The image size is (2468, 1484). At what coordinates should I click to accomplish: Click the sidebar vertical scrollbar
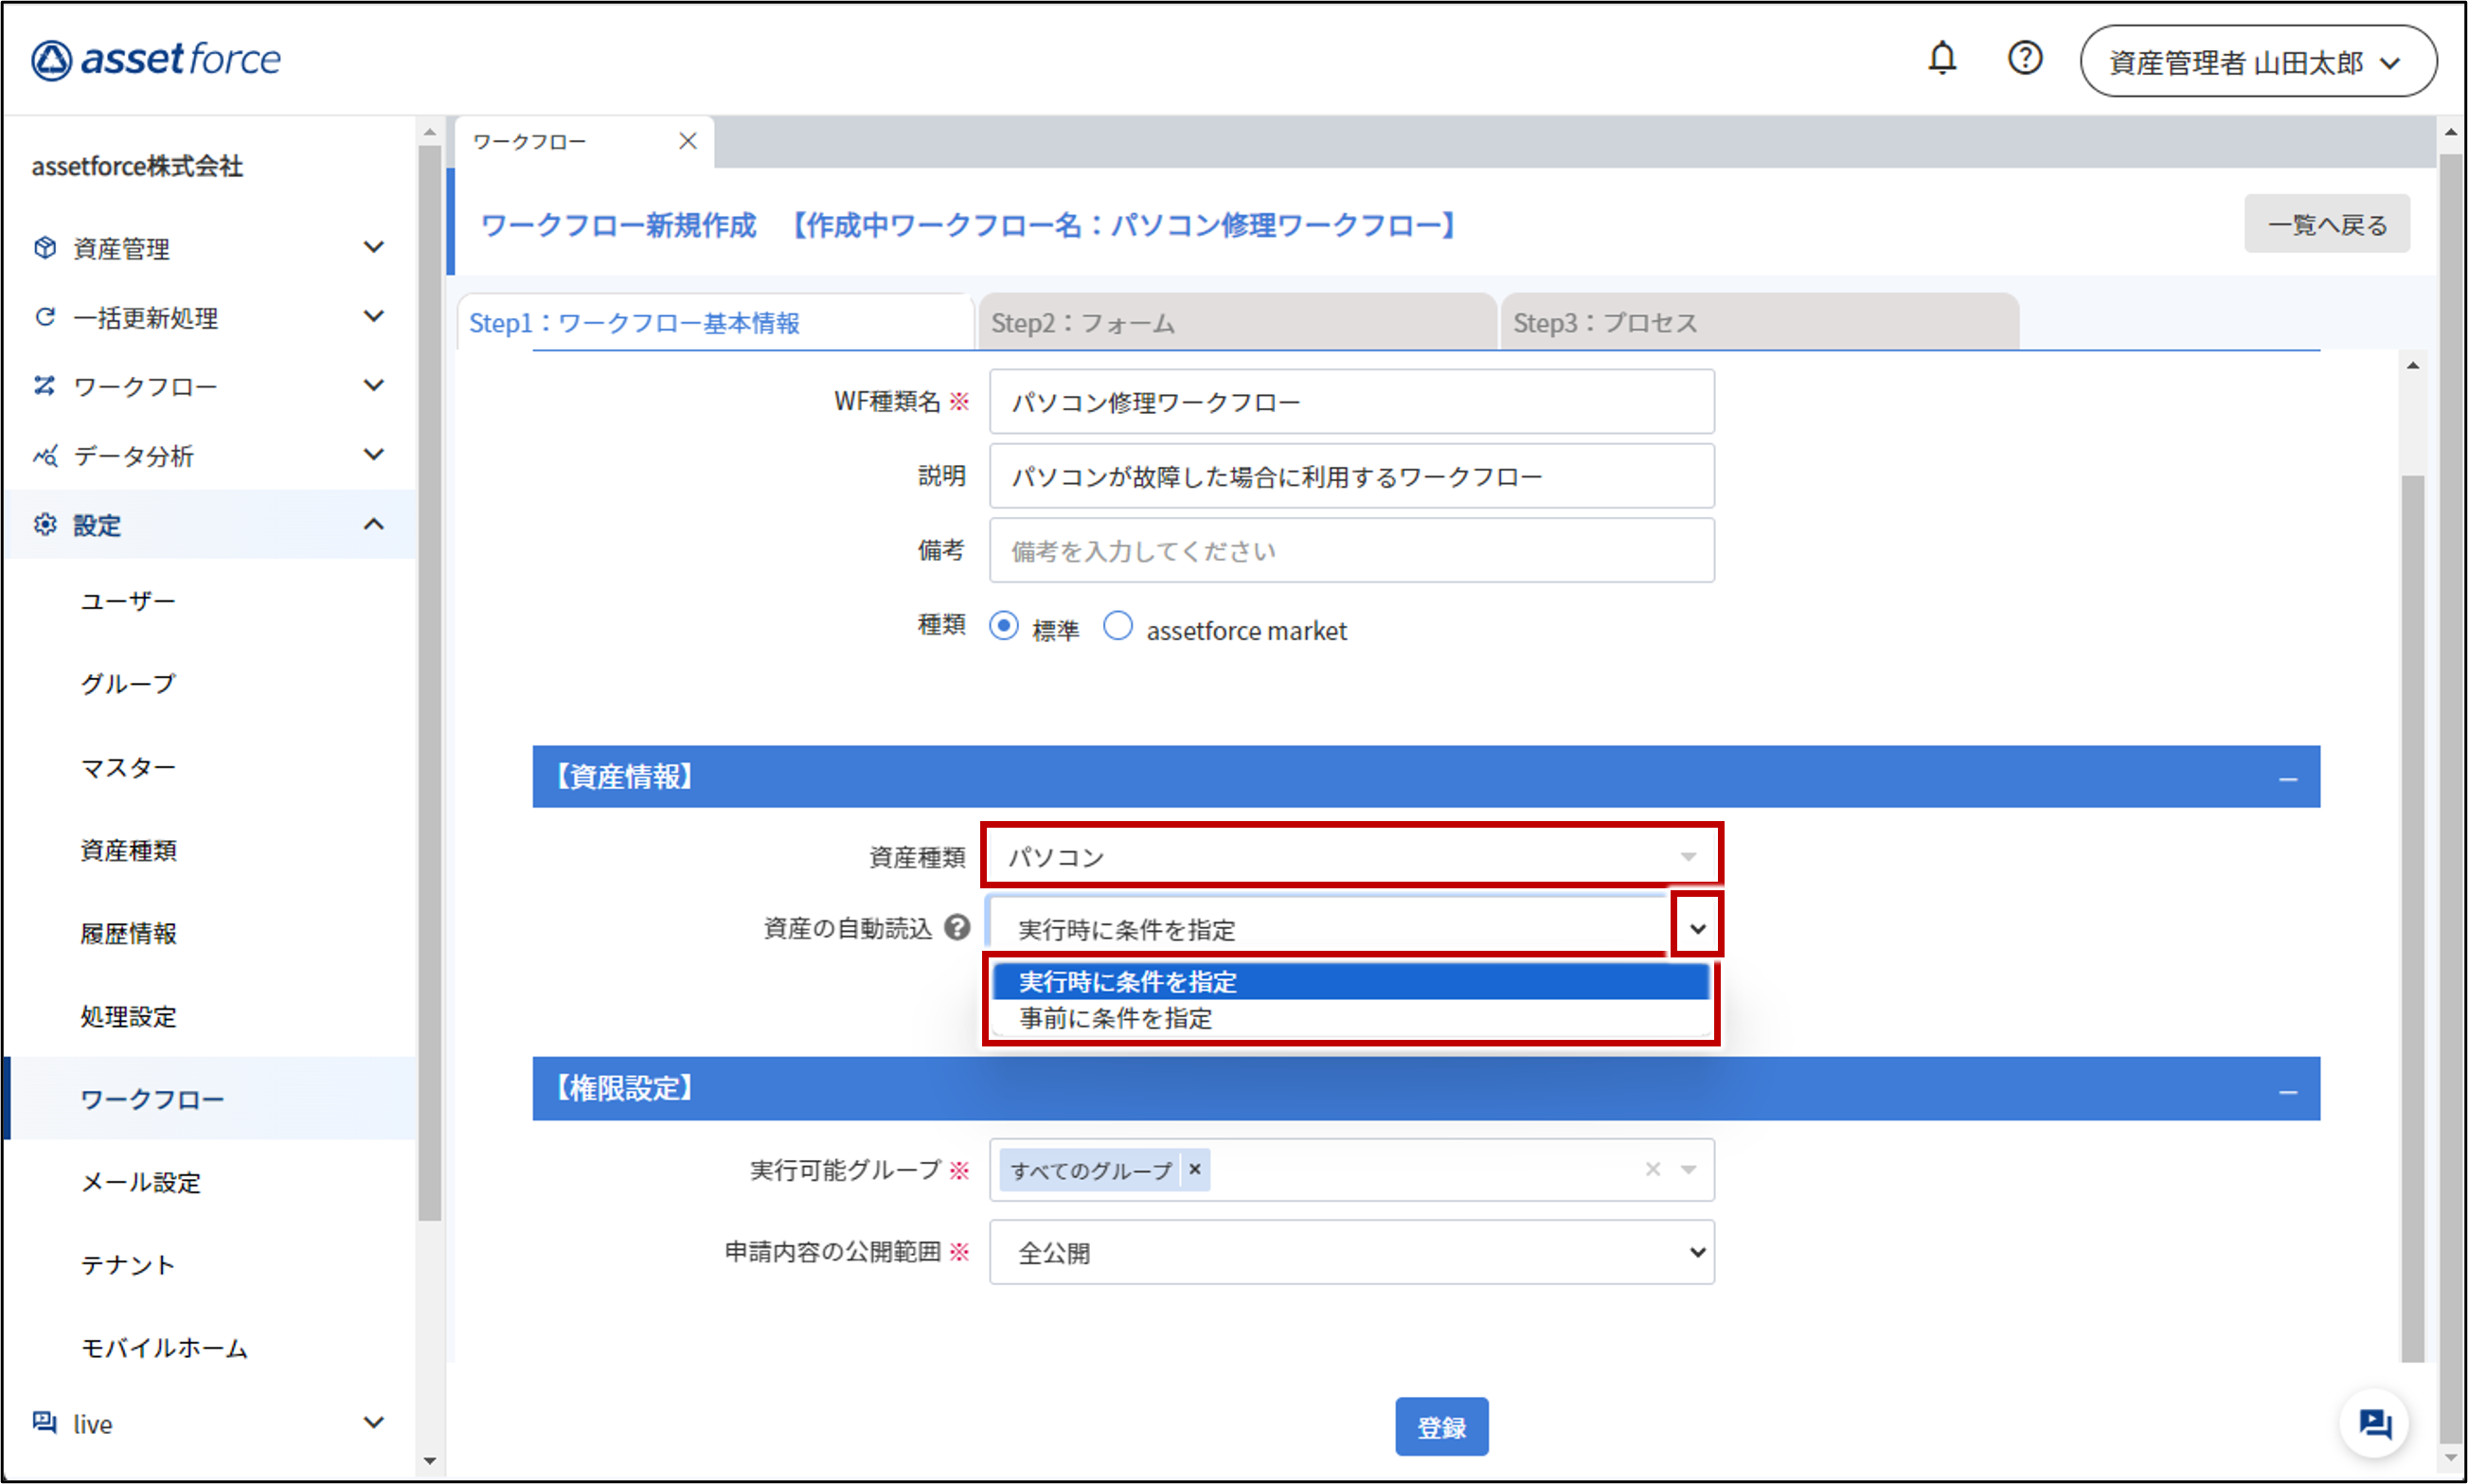430,684
